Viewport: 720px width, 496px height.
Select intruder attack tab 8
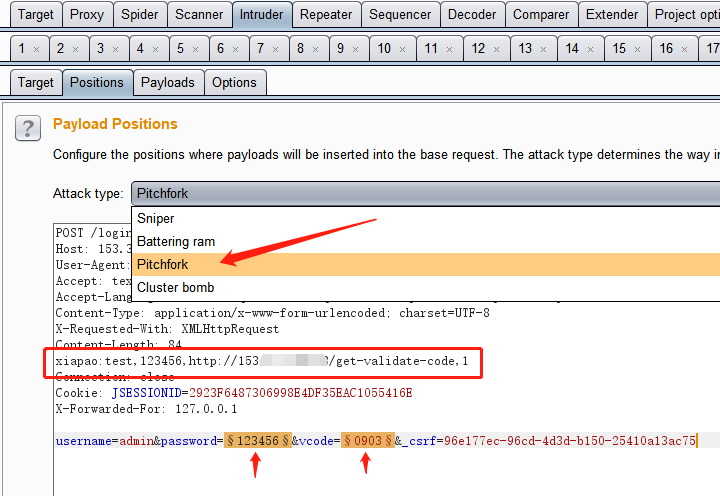tap(300, 49)
